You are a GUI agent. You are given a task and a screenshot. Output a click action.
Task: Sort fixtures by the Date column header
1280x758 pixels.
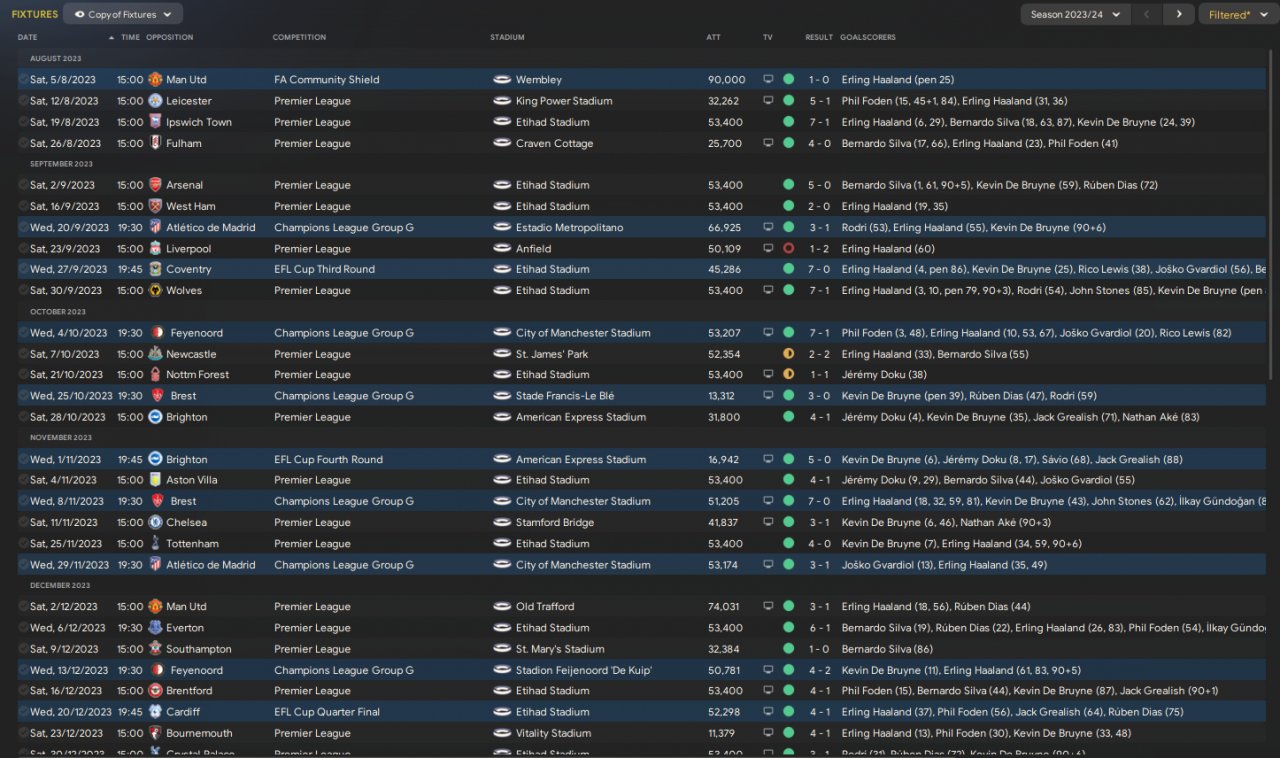28,37
